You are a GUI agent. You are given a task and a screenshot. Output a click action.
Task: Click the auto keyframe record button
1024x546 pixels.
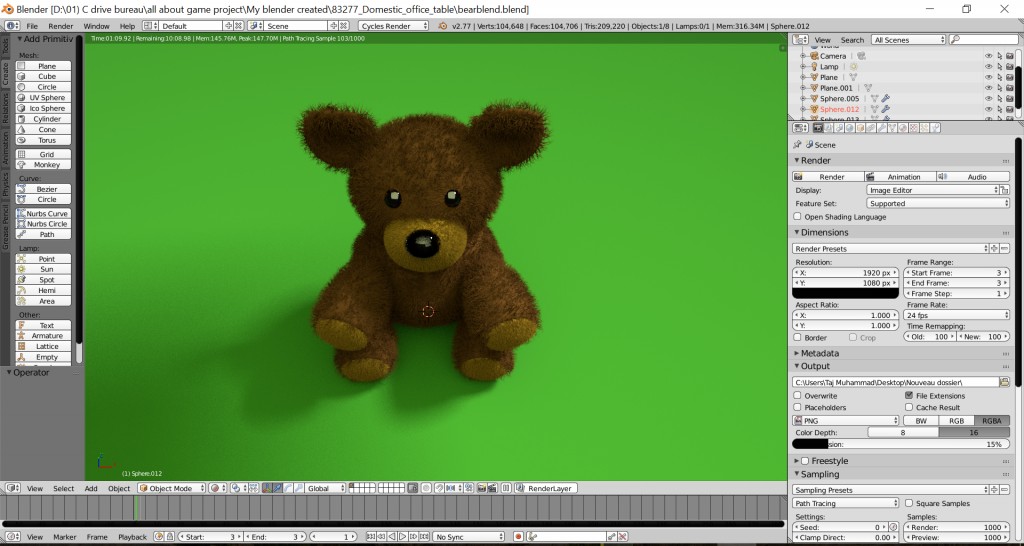[518, 537]
